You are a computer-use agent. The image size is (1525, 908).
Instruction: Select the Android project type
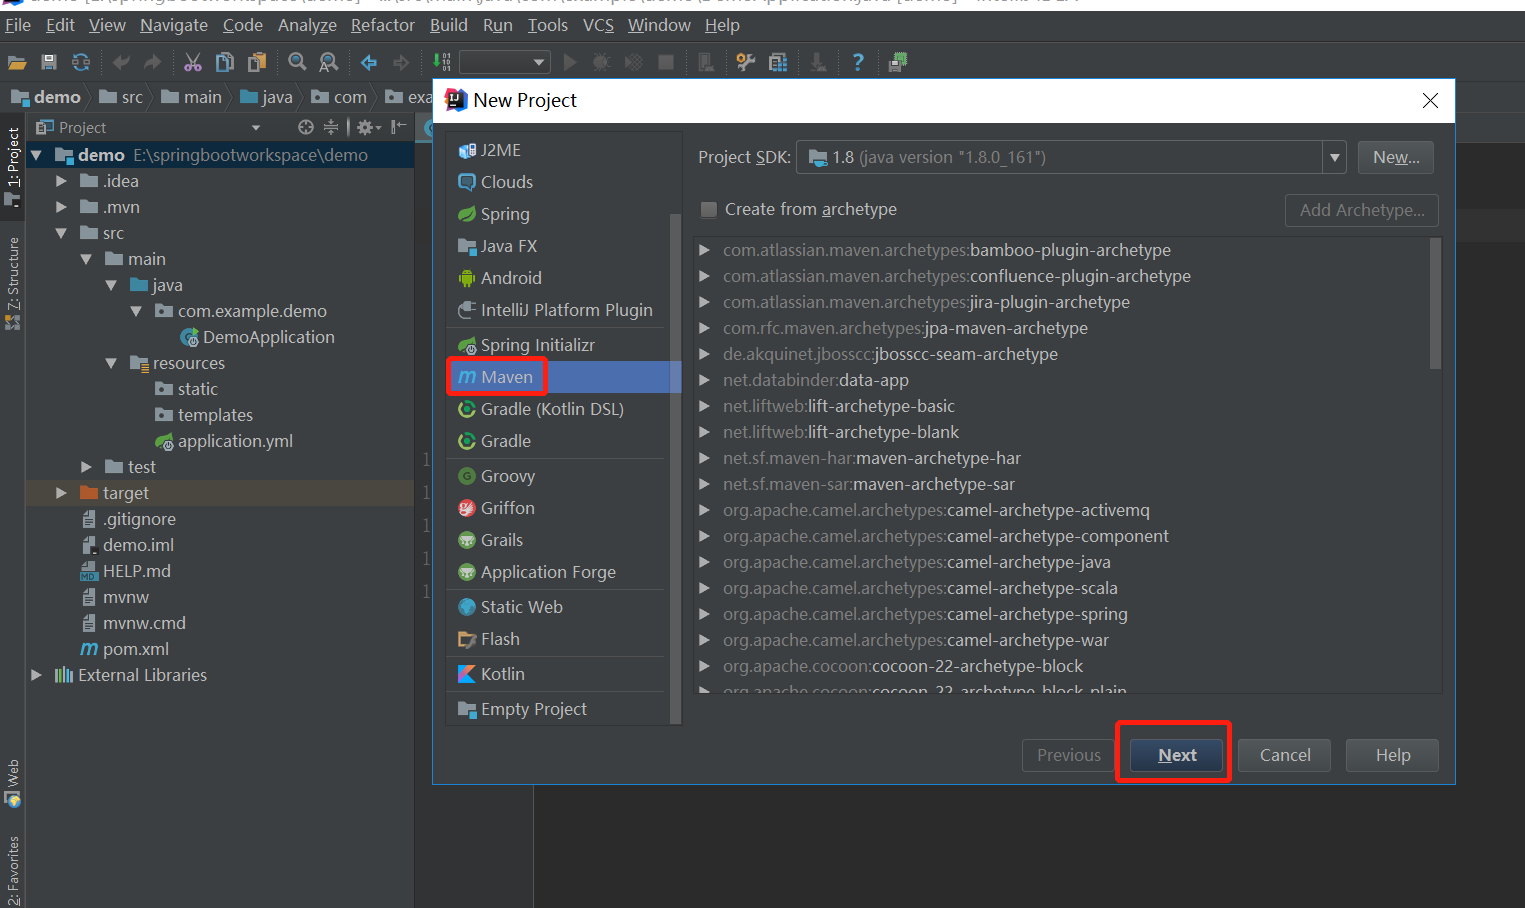pyautogui.click(x=510, y=277)
